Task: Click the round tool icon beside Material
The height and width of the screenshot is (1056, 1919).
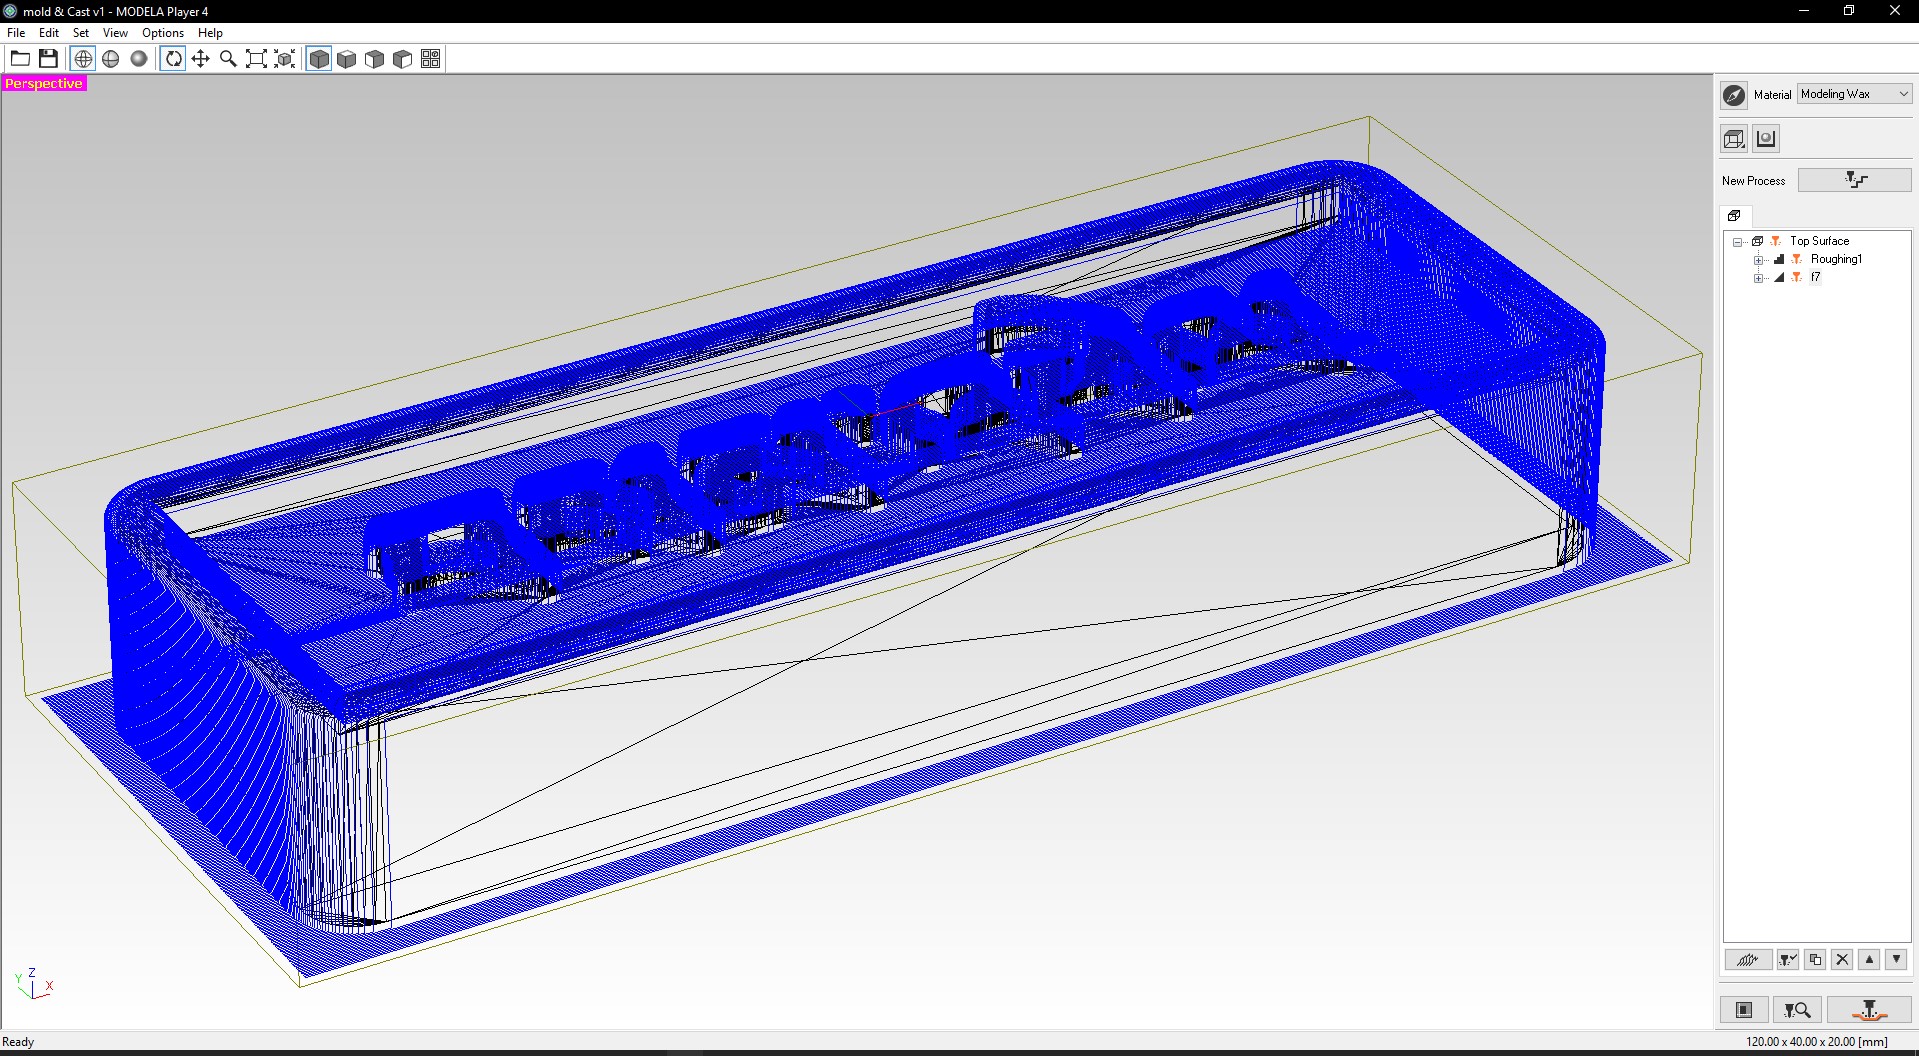Action: (1734, 95)
